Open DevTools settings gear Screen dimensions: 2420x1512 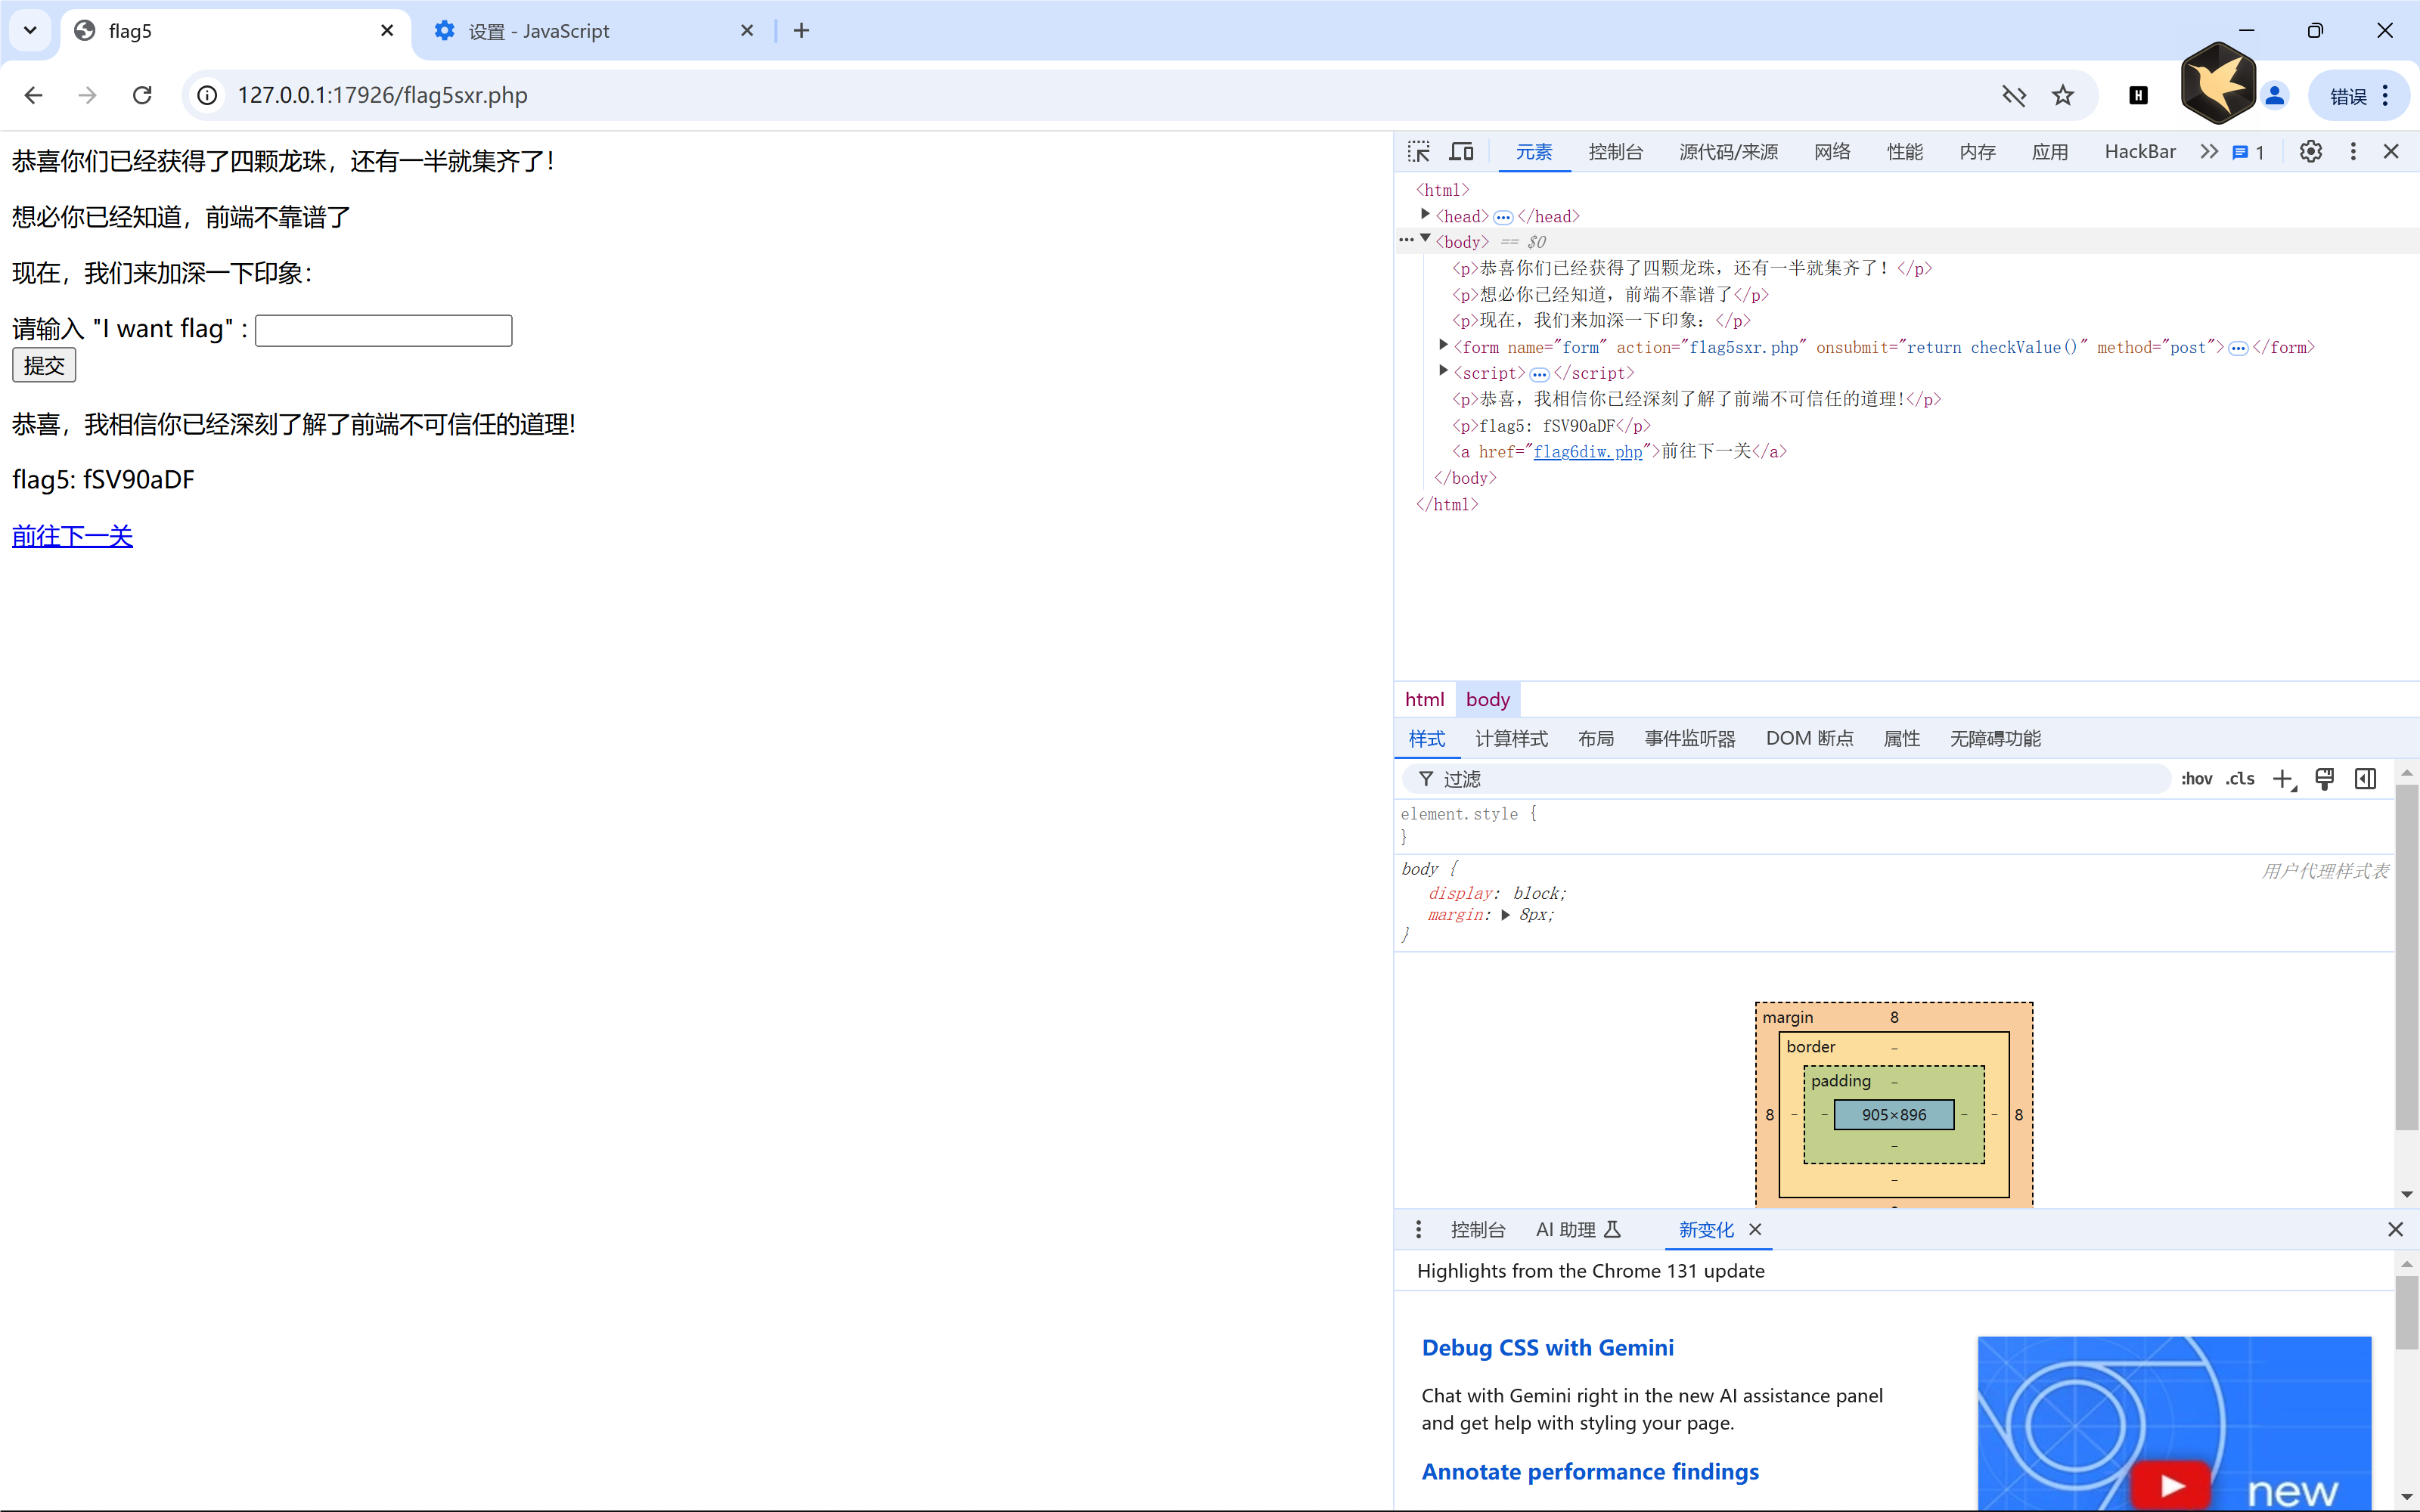click(2310, 152)
